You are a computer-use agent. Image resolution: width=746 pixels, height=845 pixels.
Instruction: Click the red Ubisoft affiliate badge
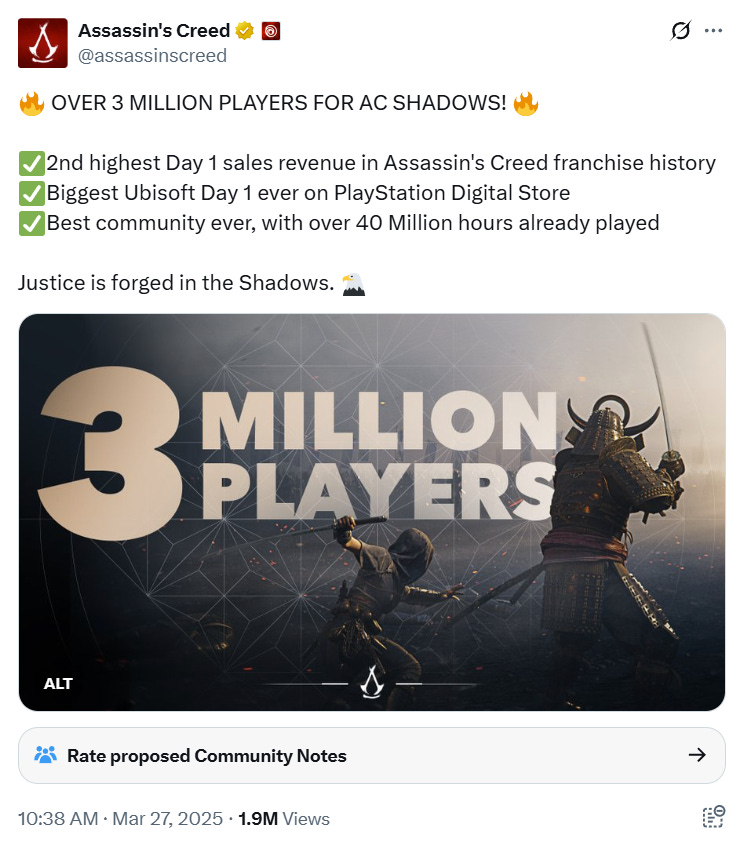tap(271, 31)
